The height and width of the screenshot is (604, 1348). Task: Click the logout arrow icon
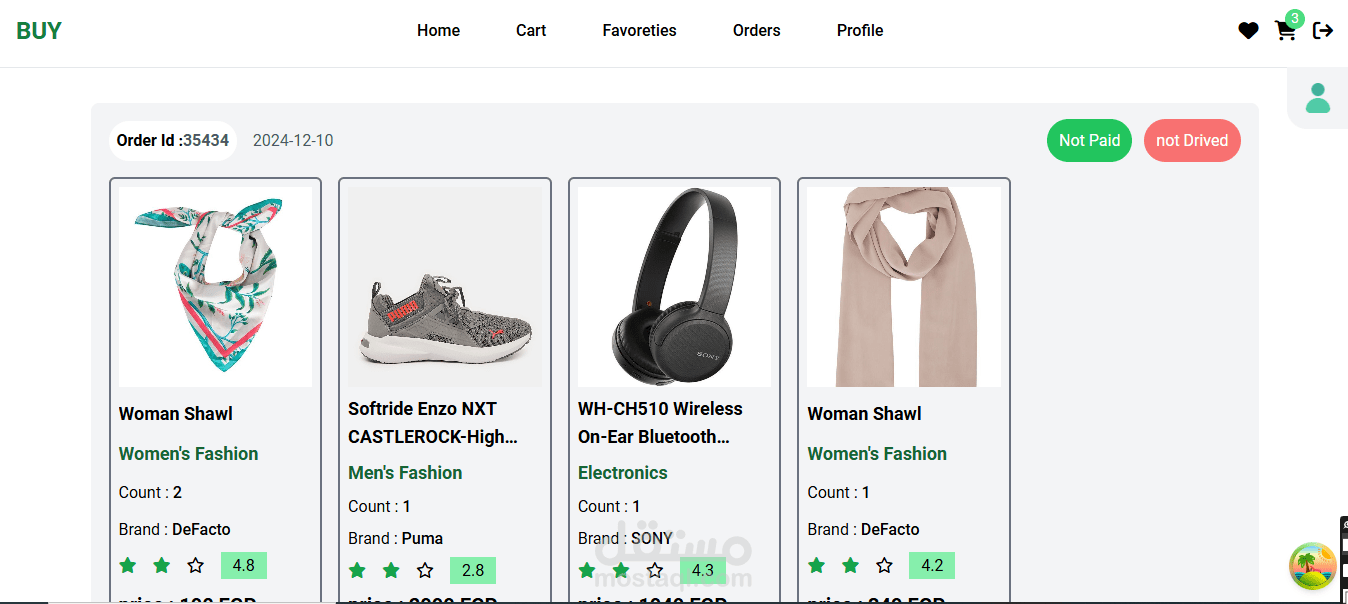click(x=1323, y=31)
